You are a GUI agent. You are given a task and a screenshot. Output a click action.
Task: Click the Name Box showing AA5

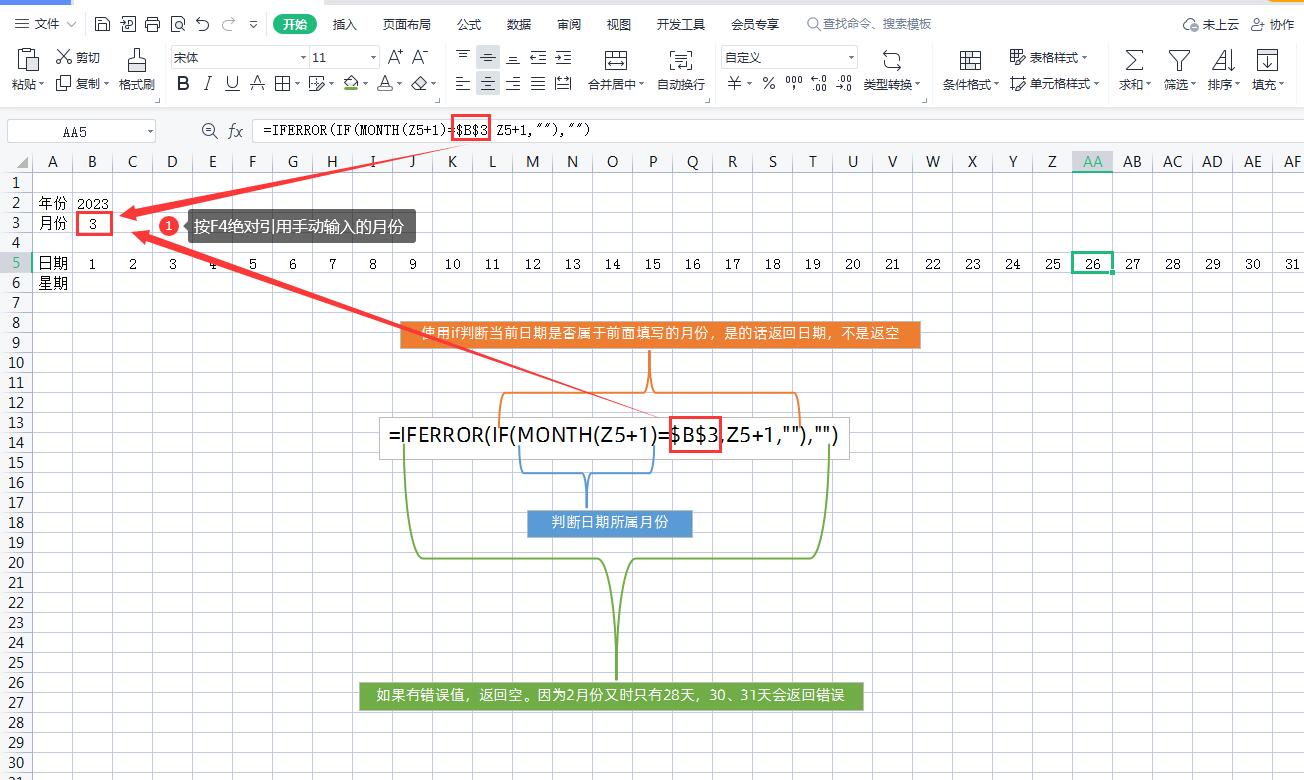[75, 130]
